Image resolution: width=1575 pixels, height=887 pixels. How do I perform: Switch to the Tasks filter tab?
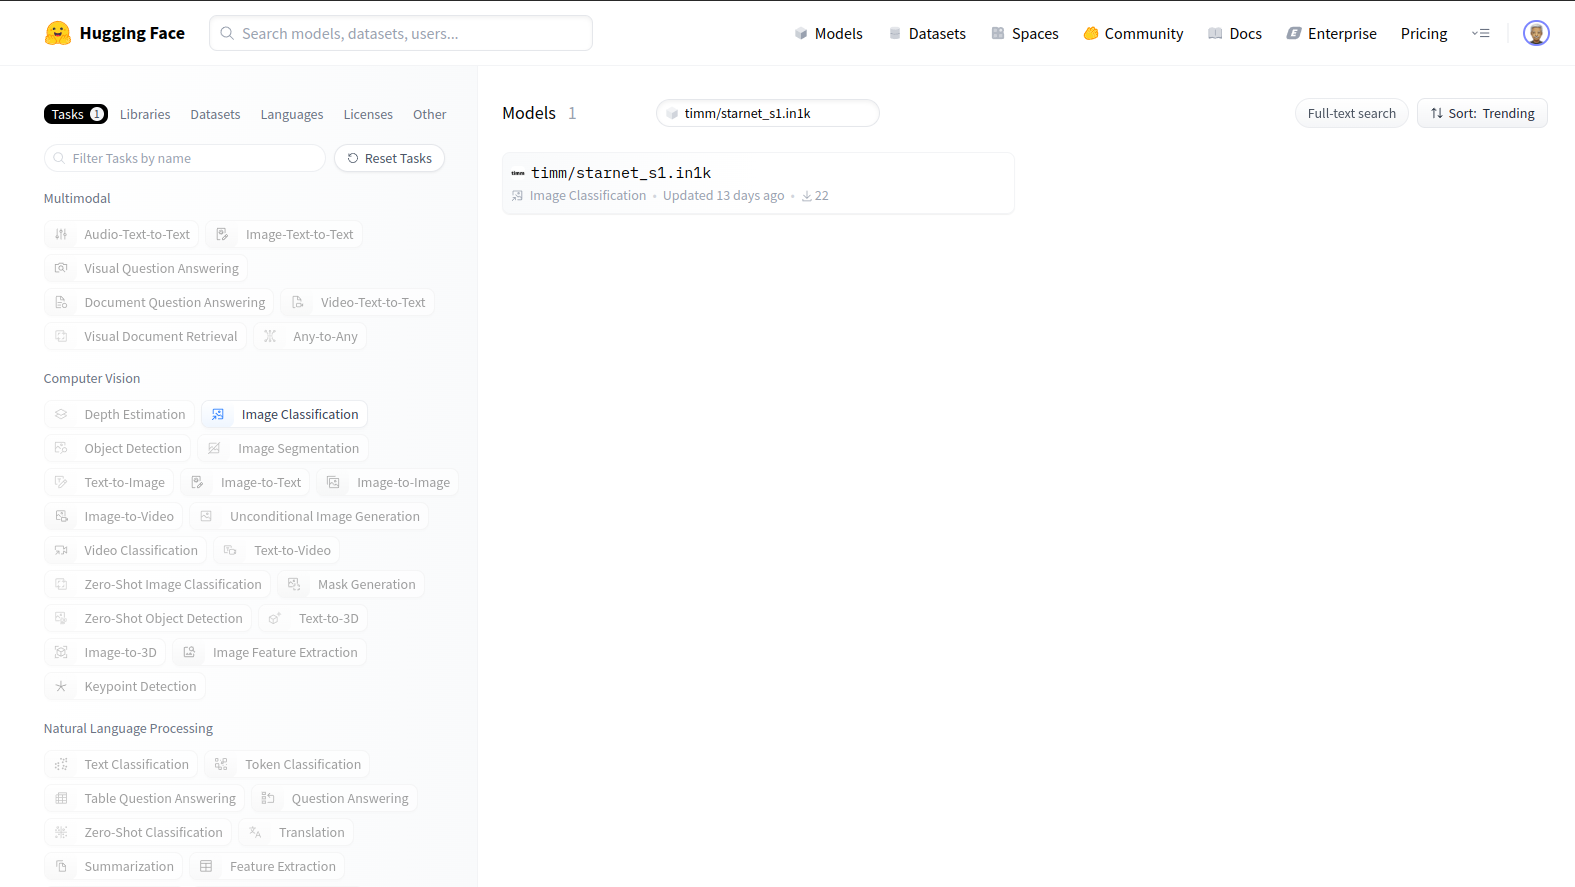[75, 114]
